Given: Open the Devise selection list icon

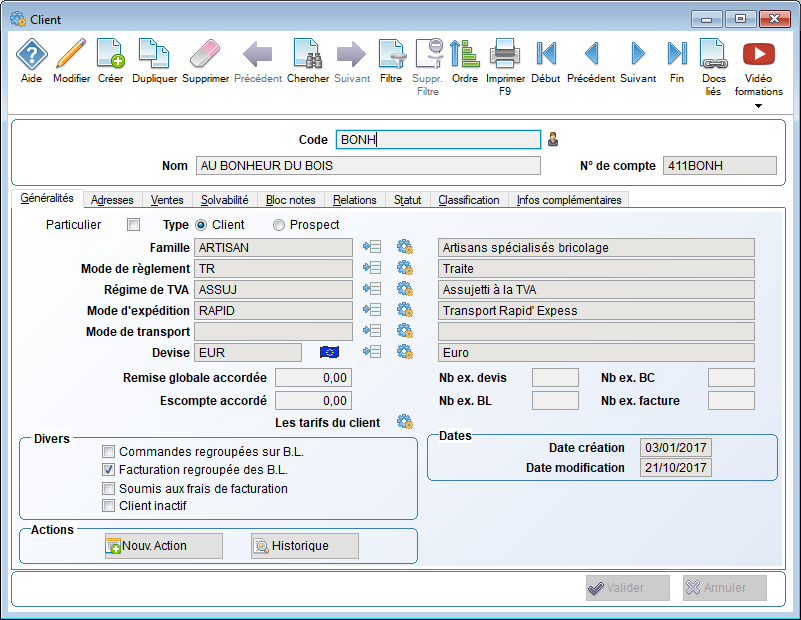Looking at the screenshot, I should click(372, 352).
